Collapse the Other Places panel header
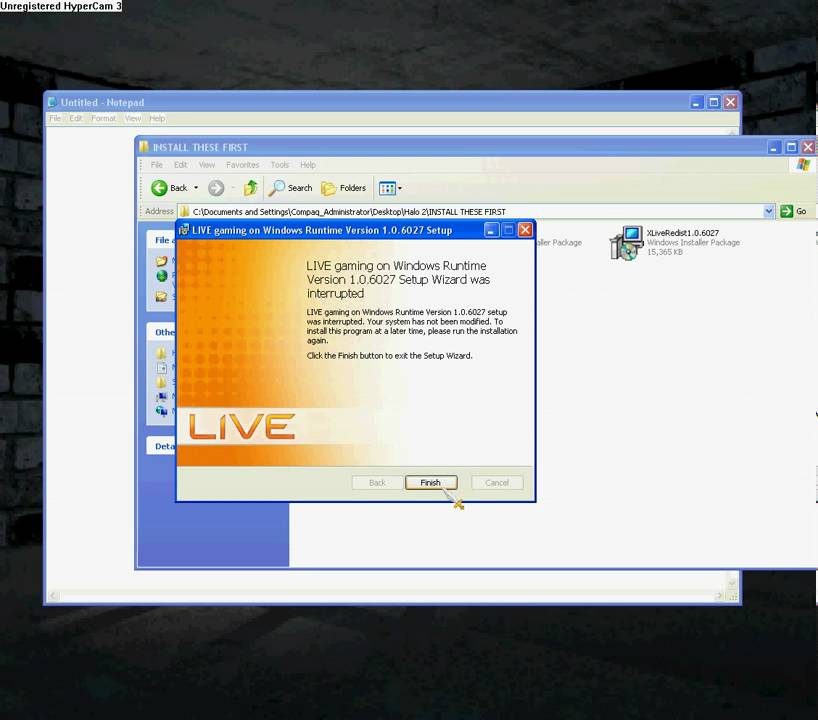This screenshot has height=720, width=818. coord(161,332)
